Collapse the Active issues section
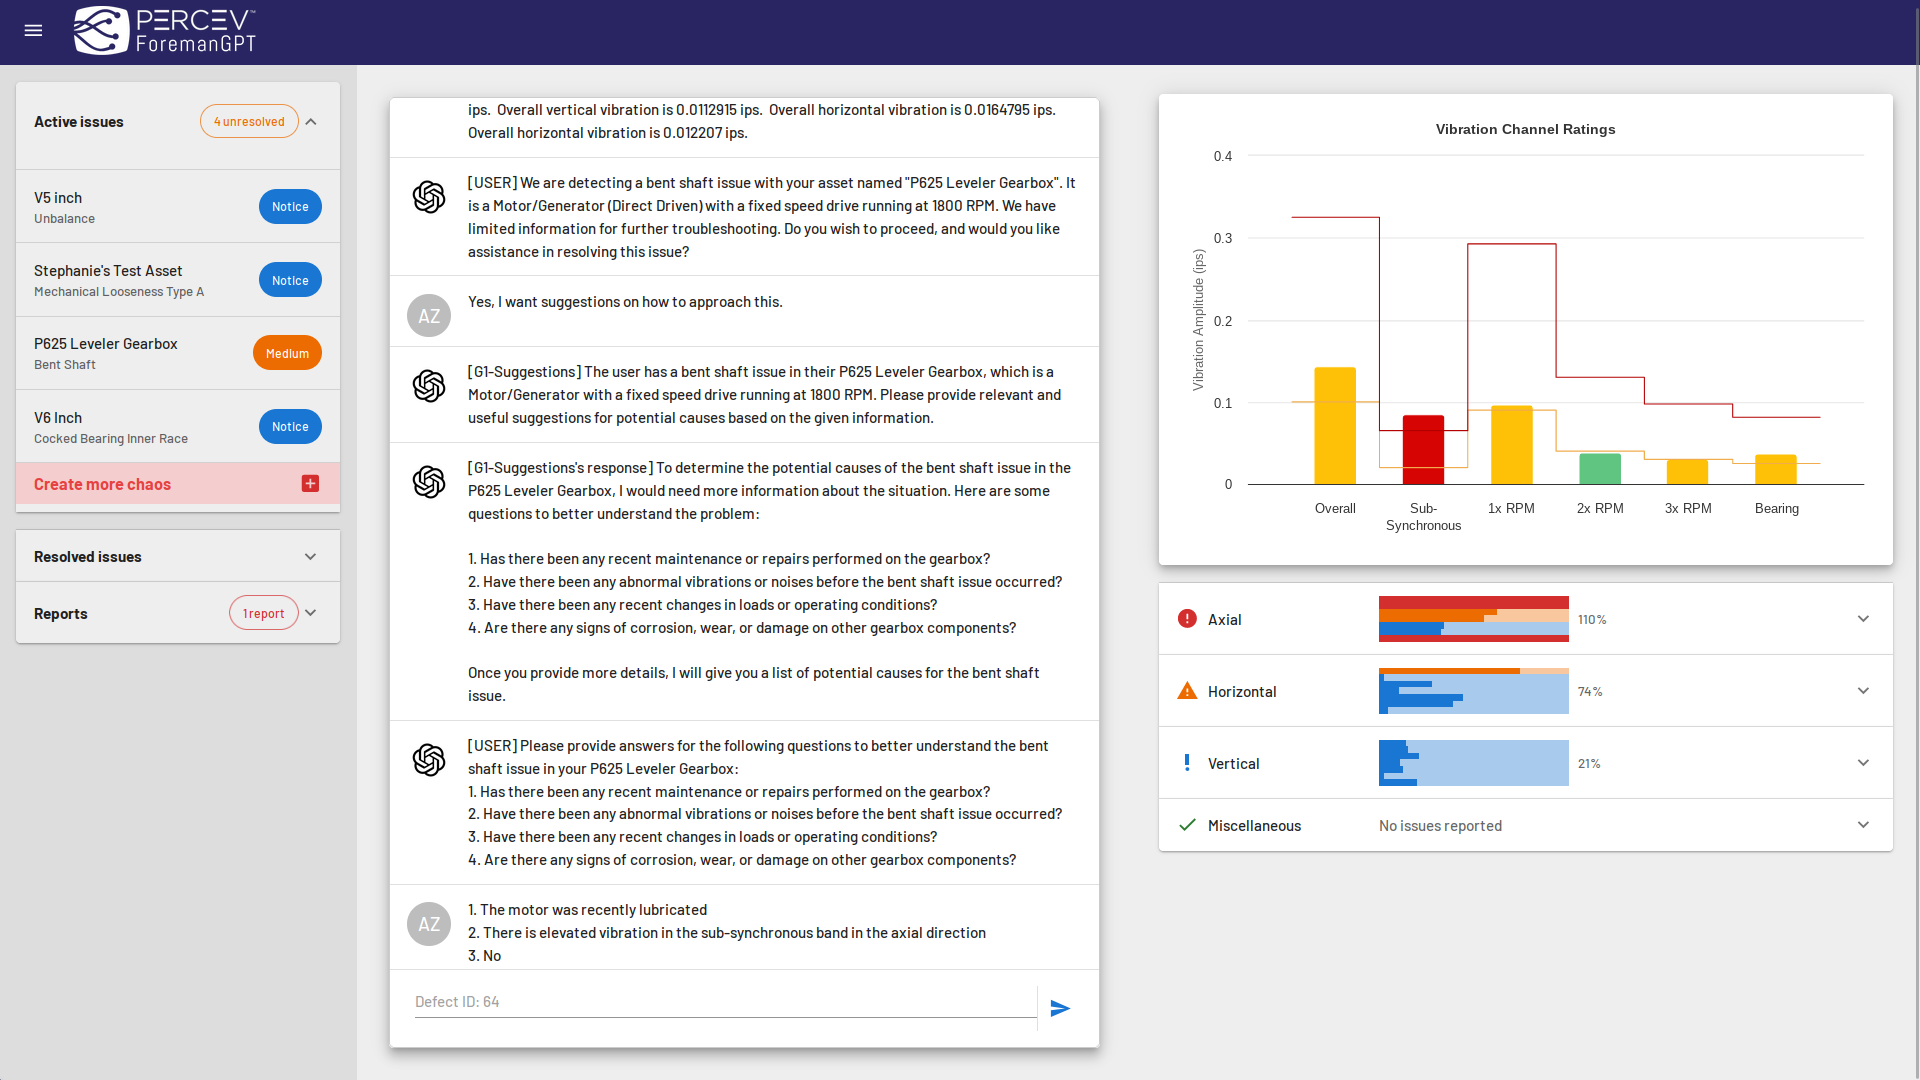1920x1080 pixels. click(x=311, y=122)
